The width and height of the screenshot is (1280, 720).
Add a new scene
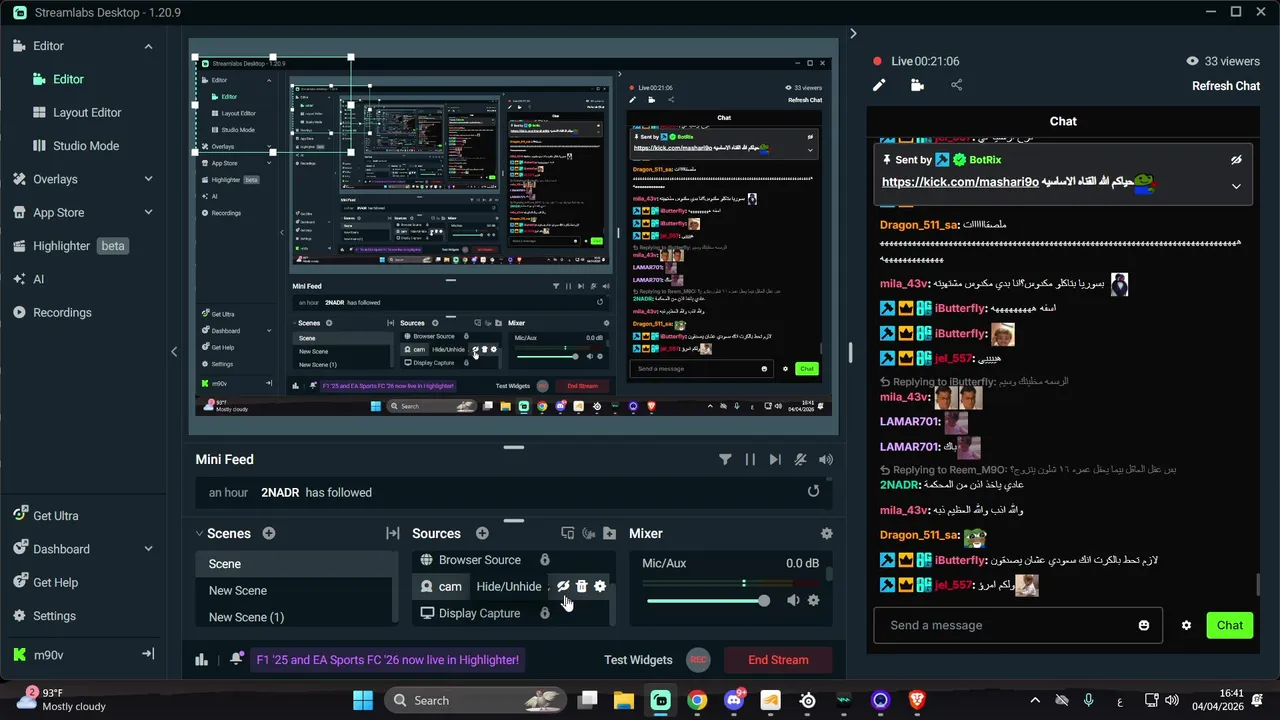(x=268, y=534)
